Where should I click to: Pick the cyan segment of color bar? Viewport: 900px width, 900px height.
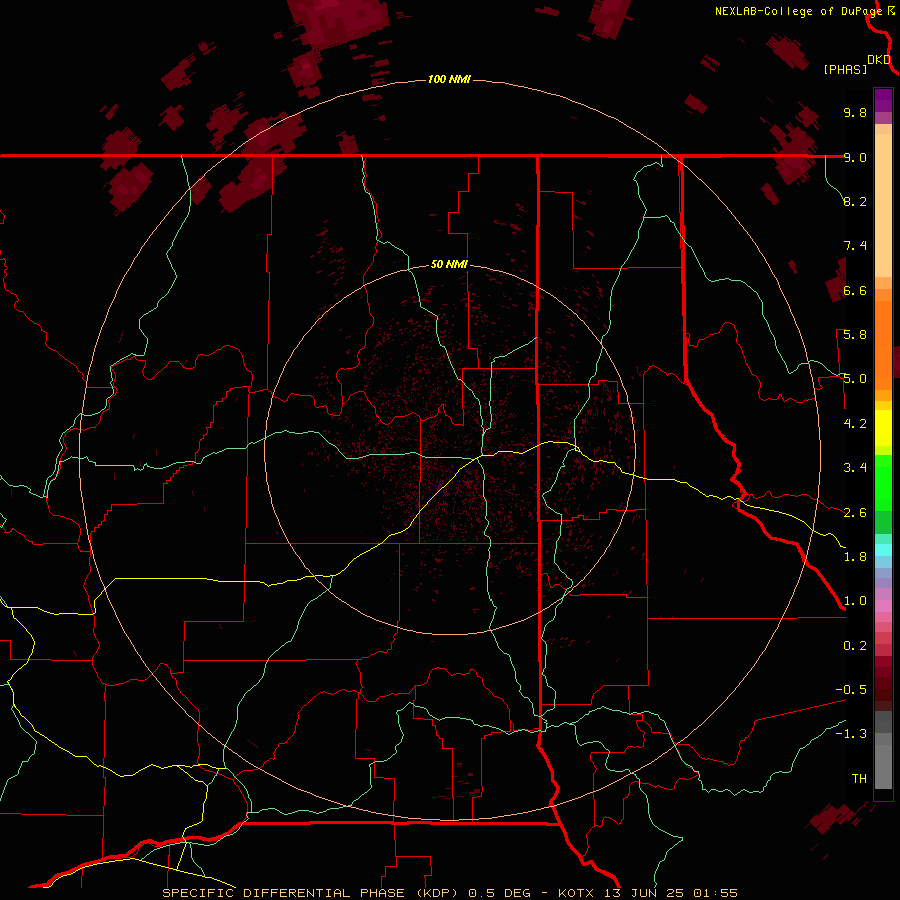point(883,550)
